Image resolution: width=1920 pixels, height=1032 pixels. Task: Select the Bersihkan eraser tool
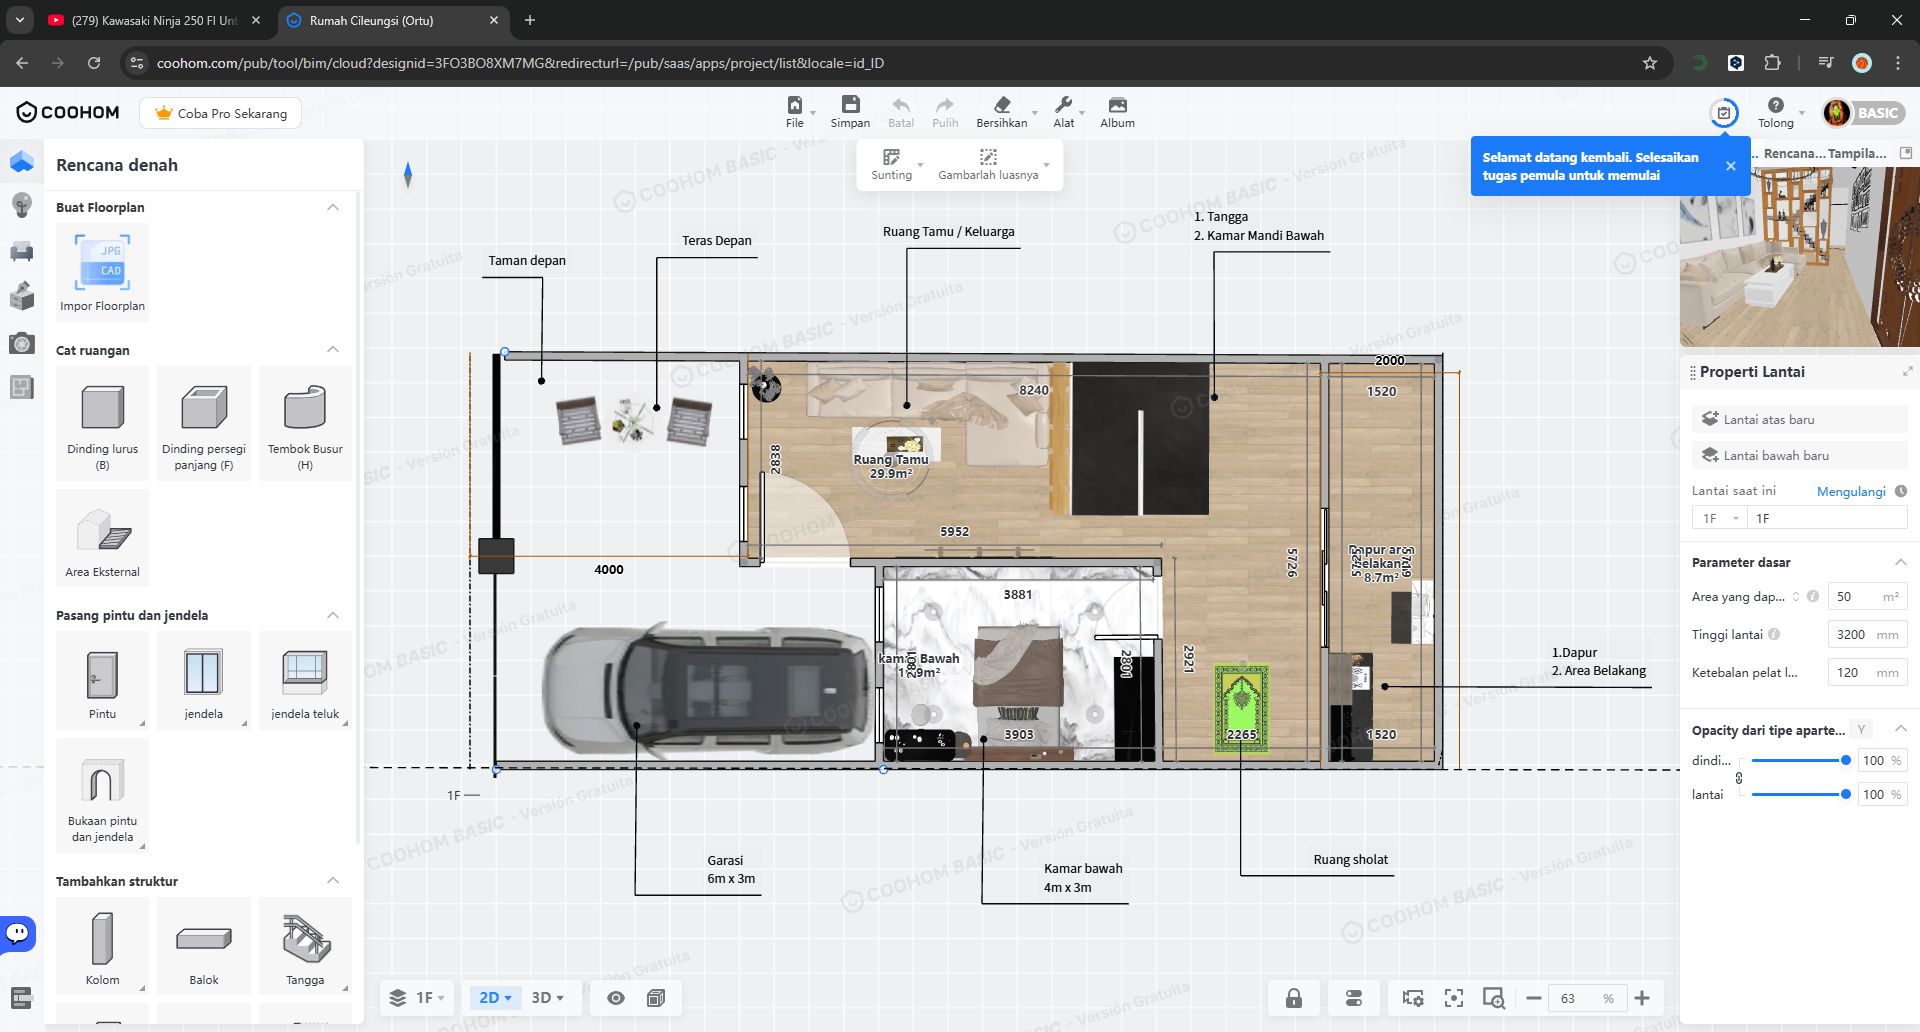pyautogui.click(x=1001, y=106)
